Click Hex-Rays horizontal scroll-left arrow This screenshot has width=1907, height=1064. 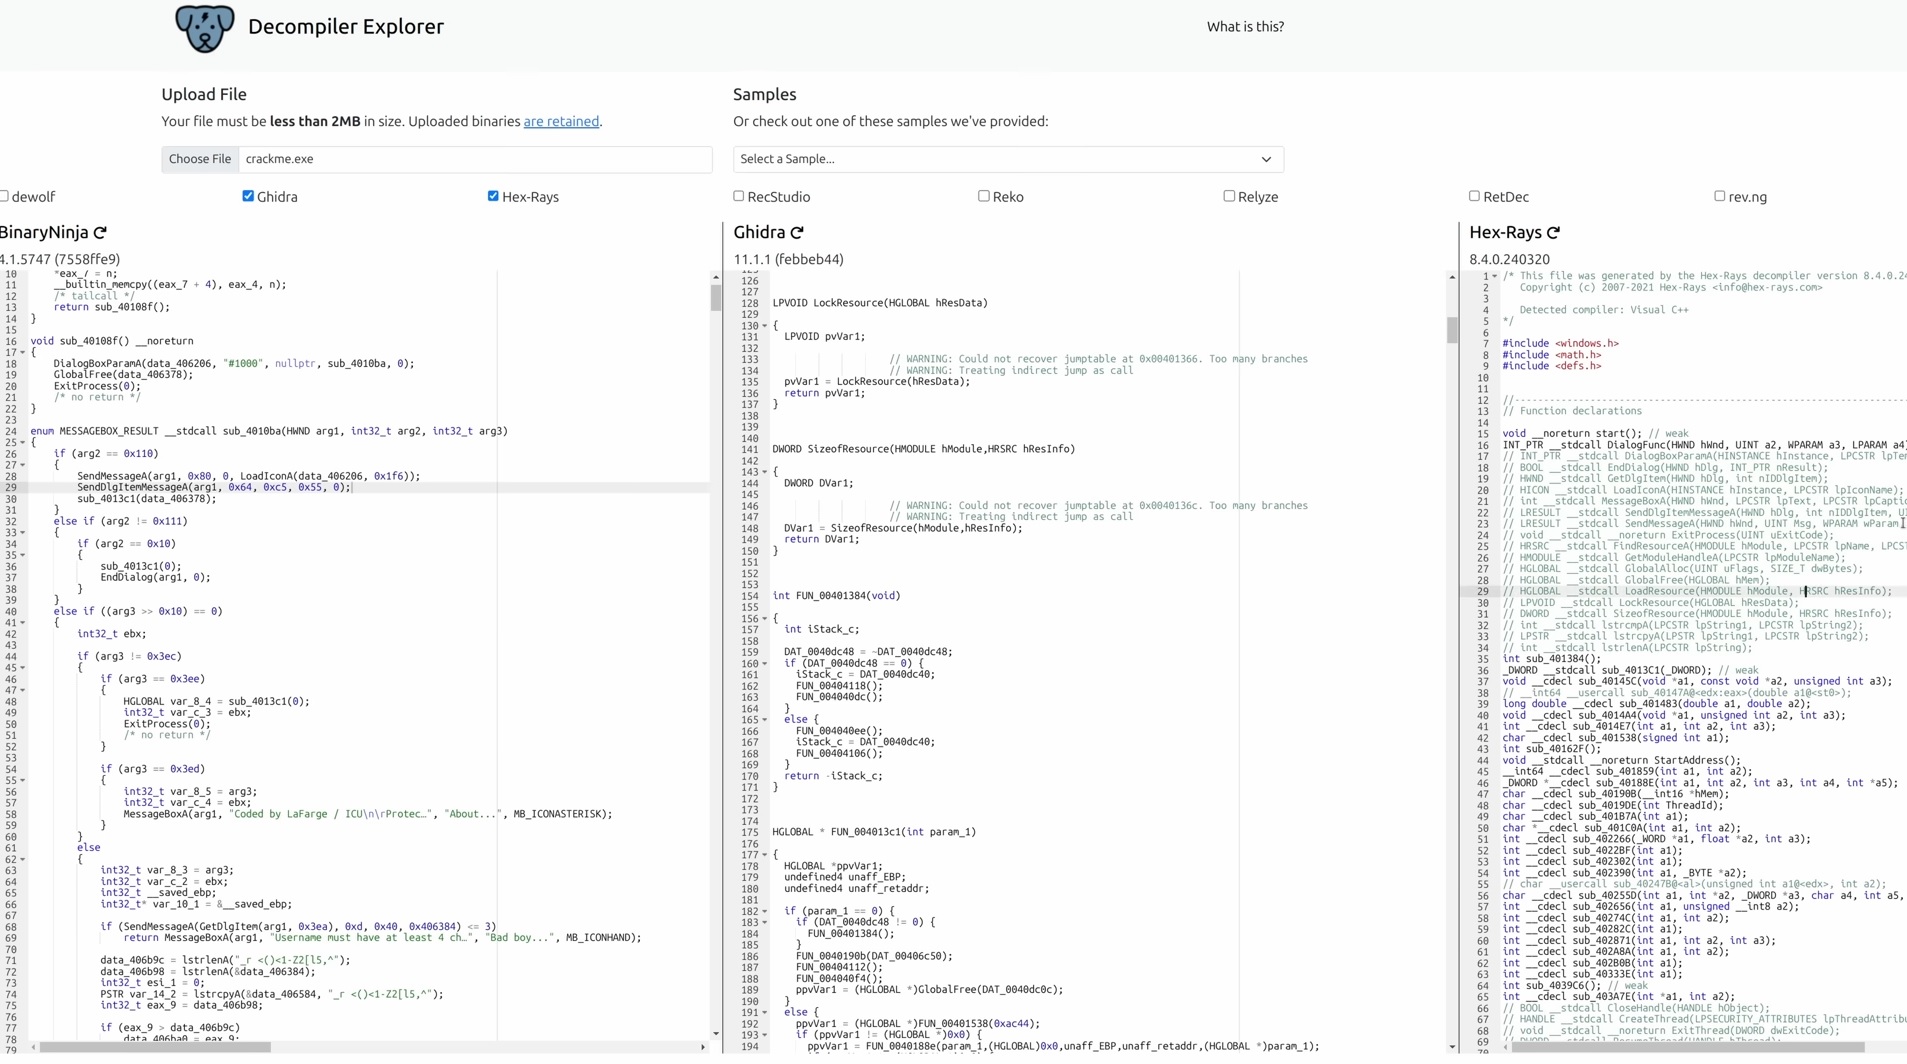(1505, 1047)
